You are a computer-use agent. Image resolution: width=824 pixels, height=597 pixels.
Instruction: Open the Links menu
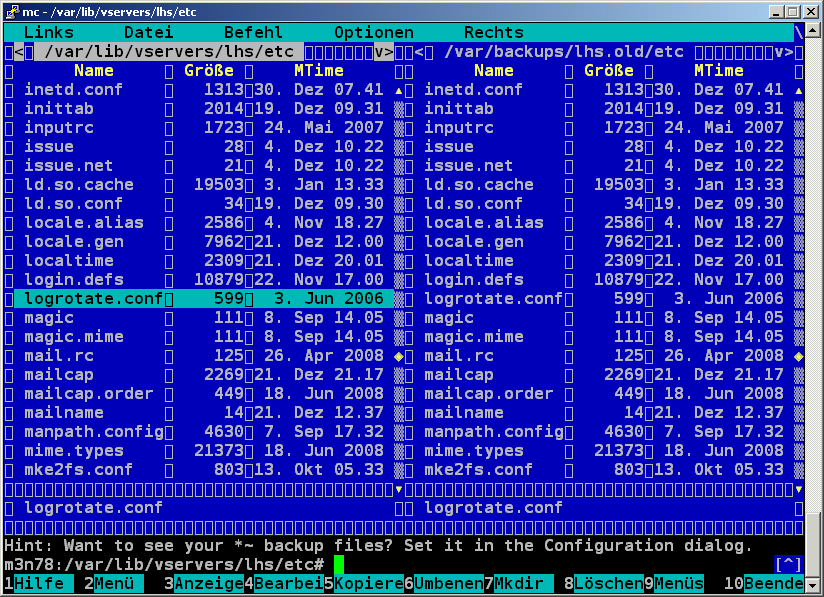pos(48,33)
